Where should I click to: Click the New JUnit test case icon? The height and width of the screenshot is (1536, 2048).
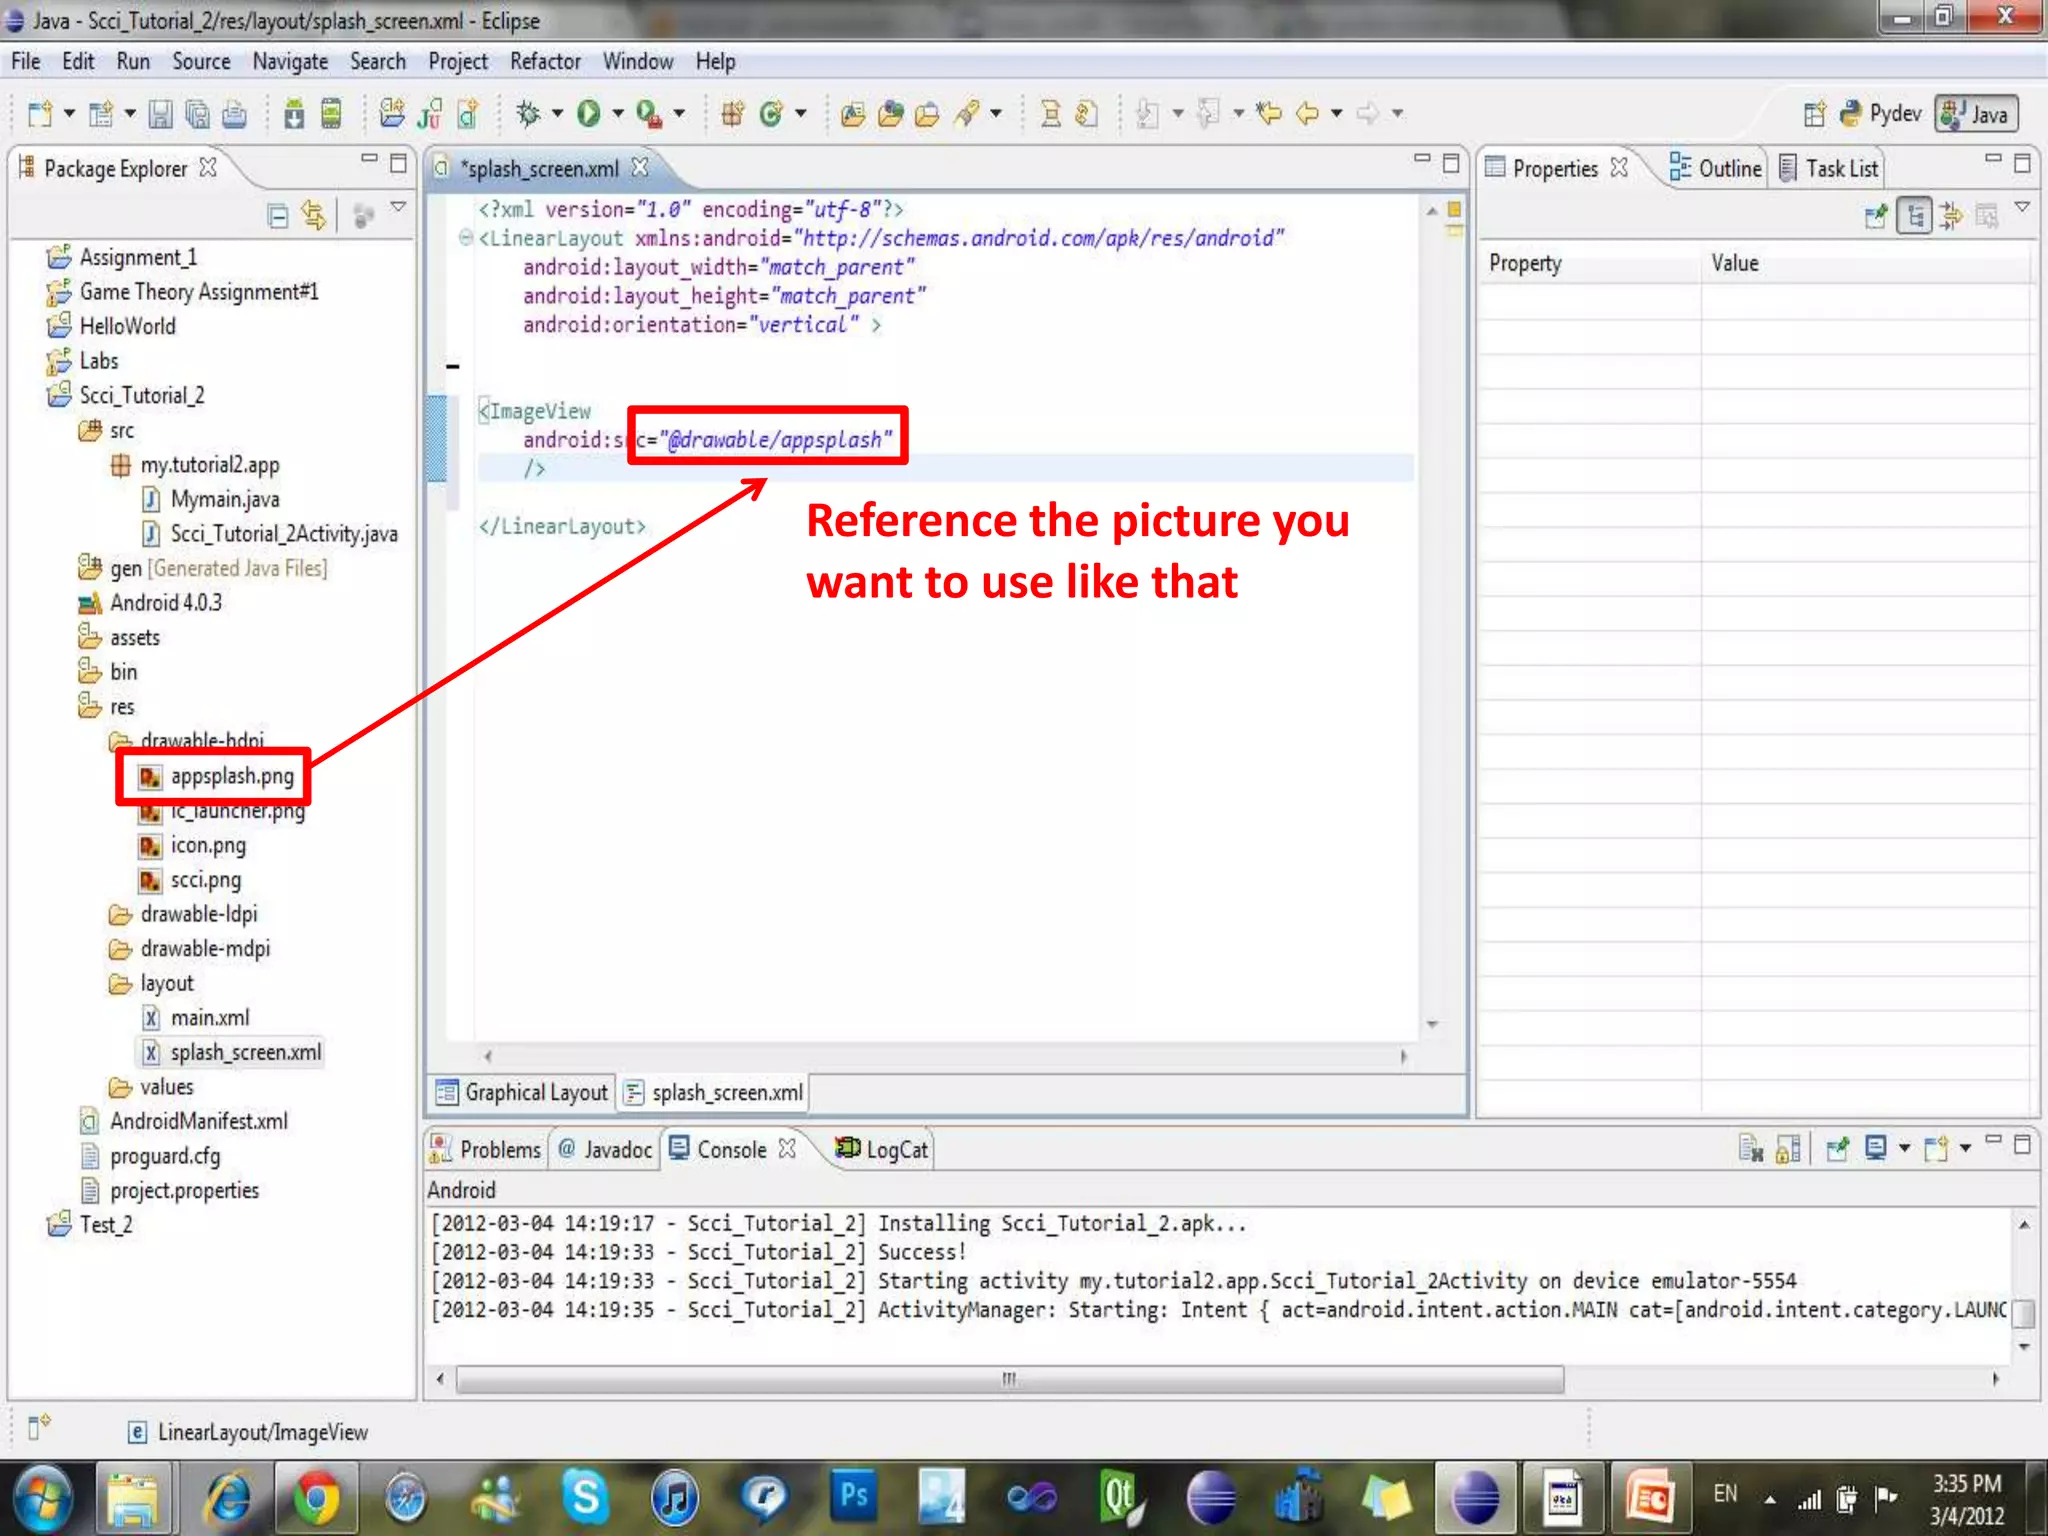coord(430,114)
